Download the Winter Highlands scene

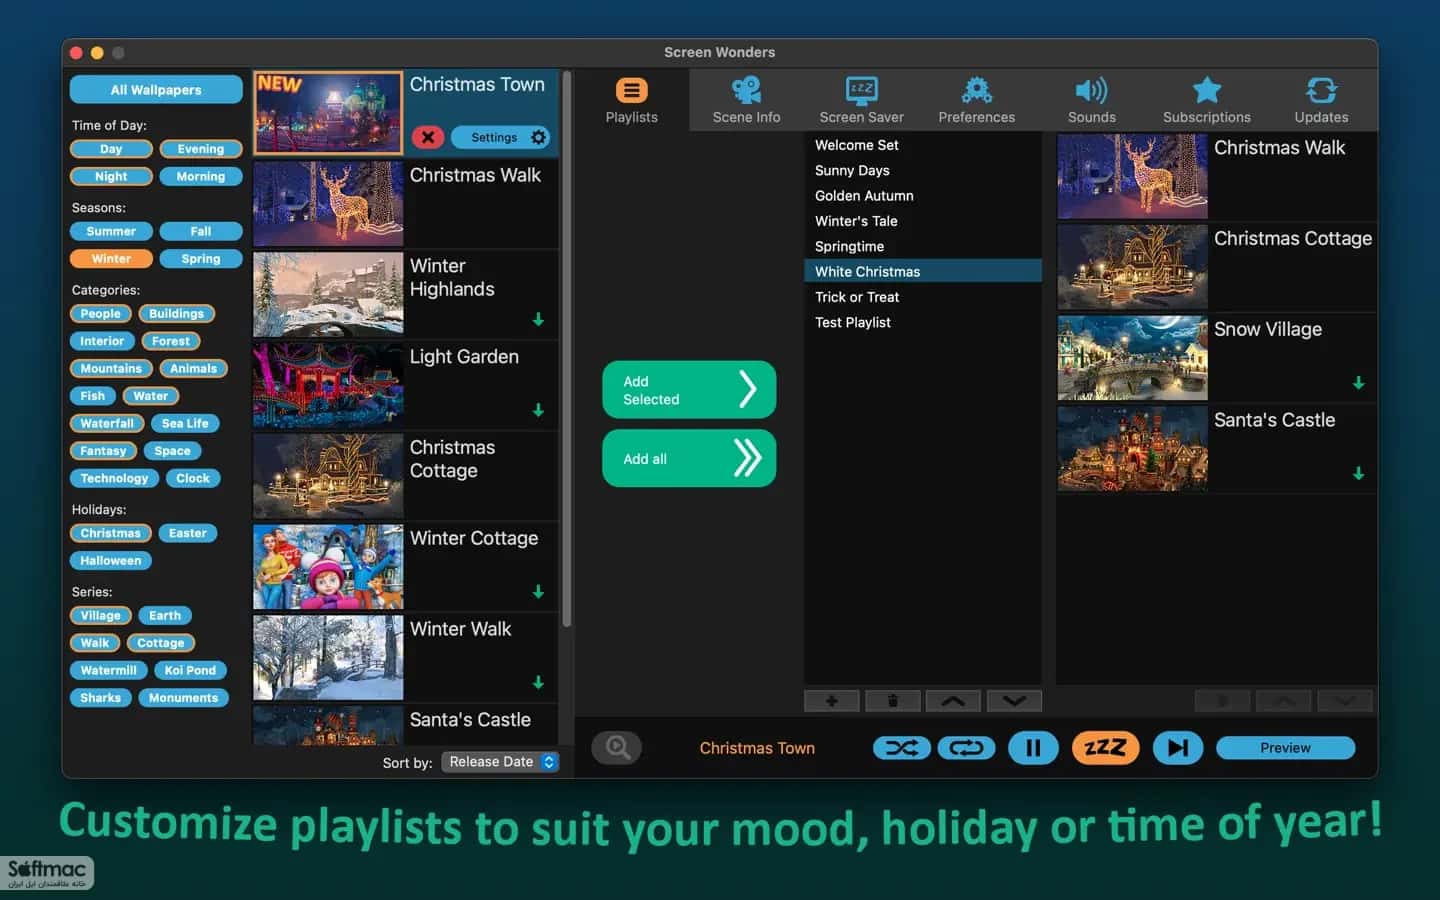[x=538, y=320]
